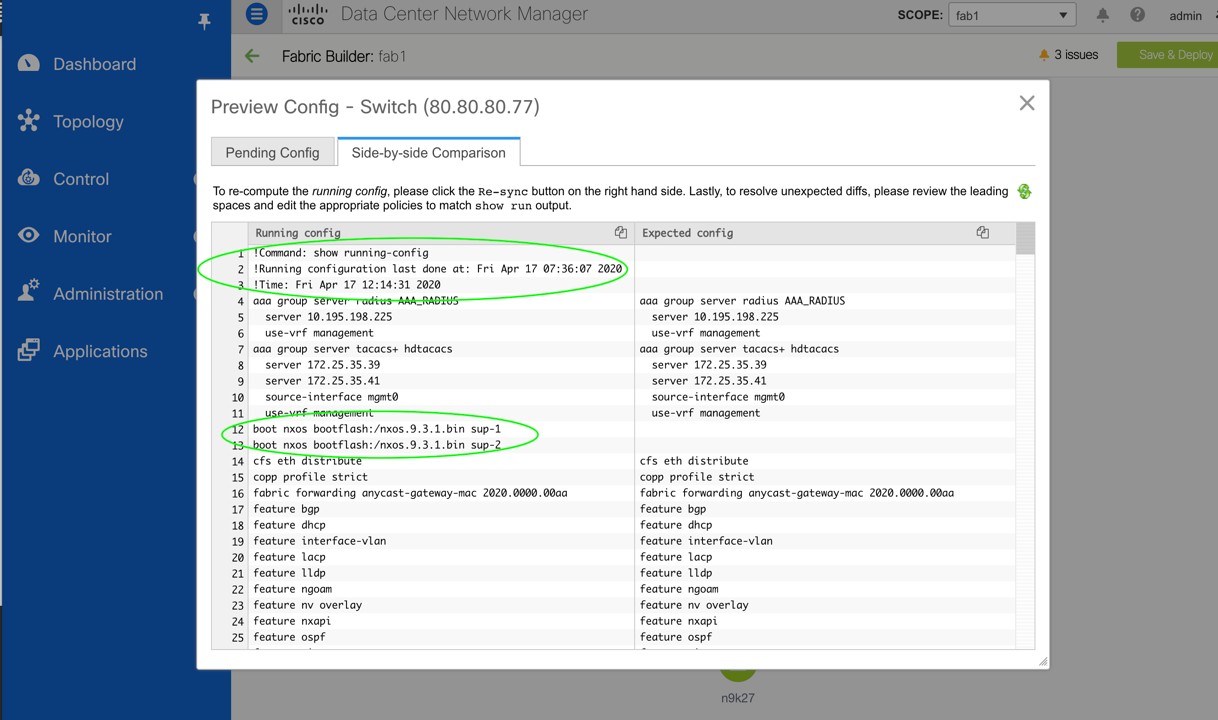Click expected config 'feature ospf' line
Viewport: 1218px width, 720px height.
pyautogui.click(x=676, y=637)
